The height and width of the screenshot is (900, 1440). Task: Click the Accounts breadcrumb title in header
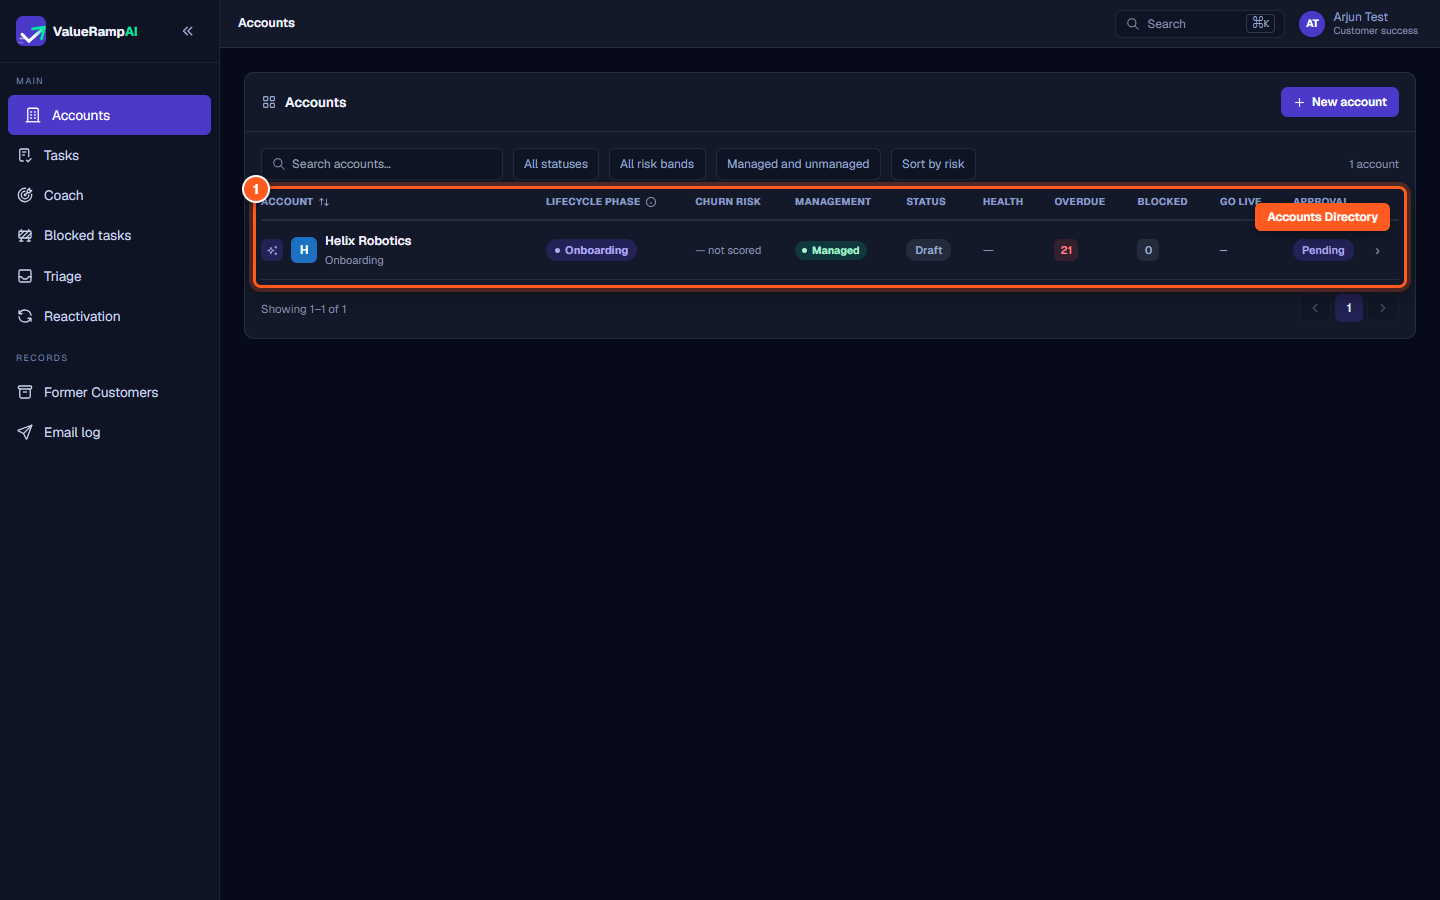click(x=266, y=23)
